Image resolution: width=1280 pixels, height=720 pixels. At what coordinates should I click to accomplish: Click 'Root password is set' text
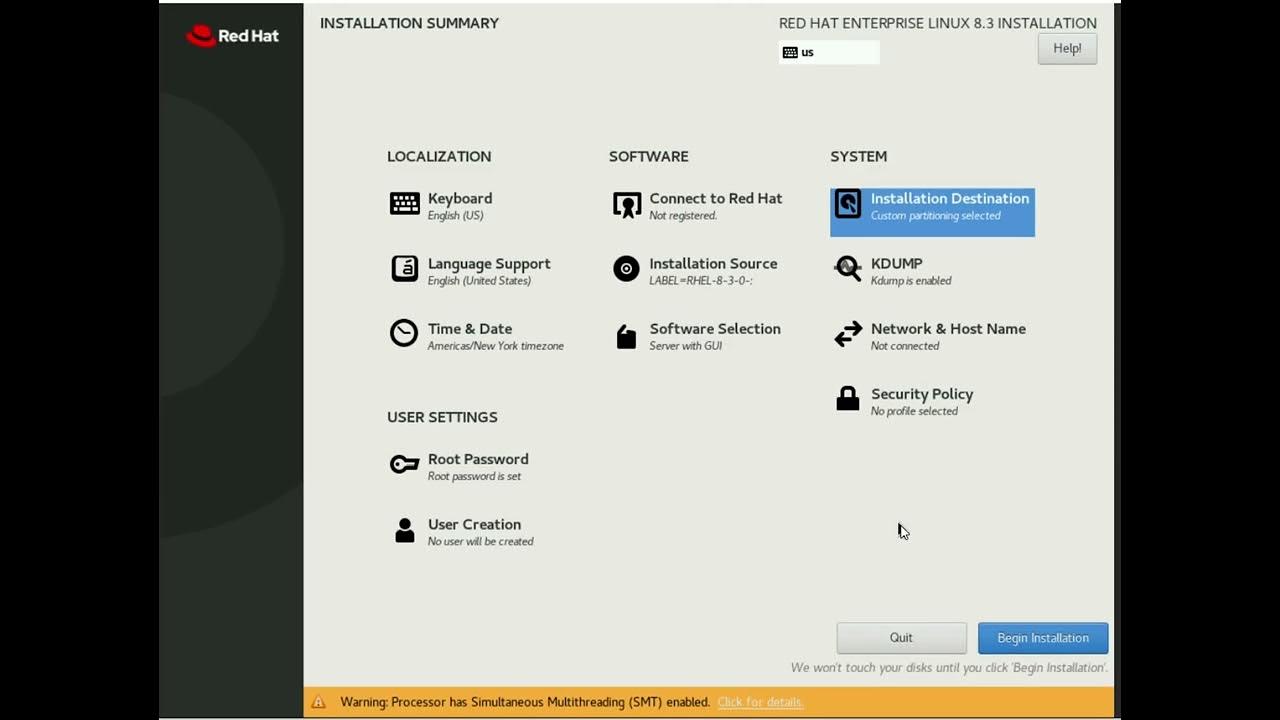click(x=474, y=477)
